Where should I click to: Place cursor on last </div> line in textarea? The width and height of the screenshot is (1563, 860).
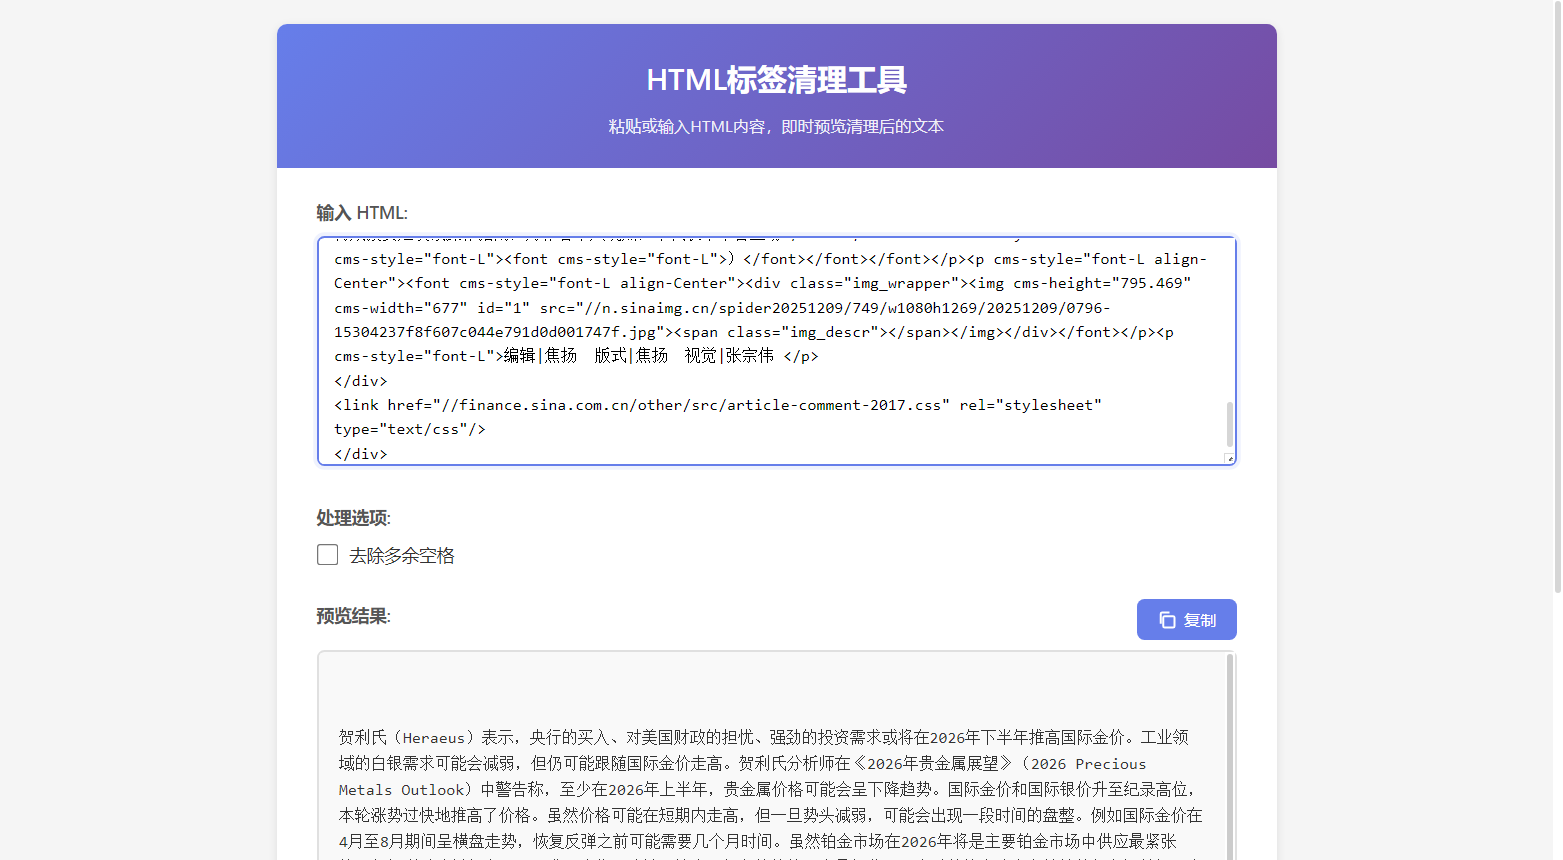[361, 454]
